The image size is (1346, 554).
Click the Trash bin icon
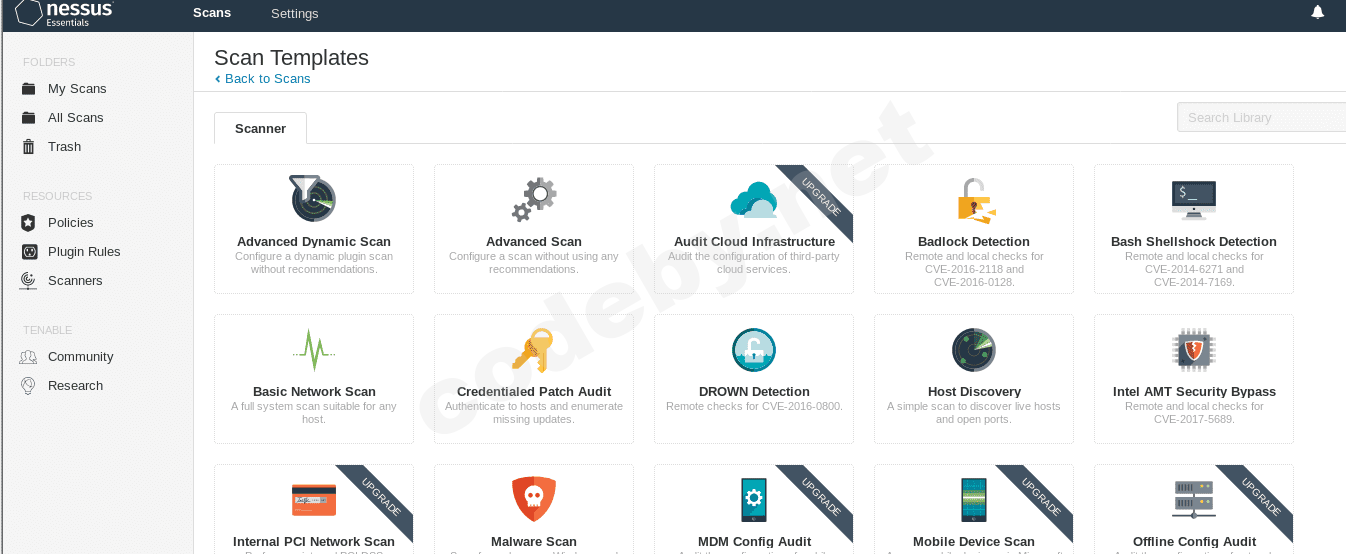click(29, 147)
